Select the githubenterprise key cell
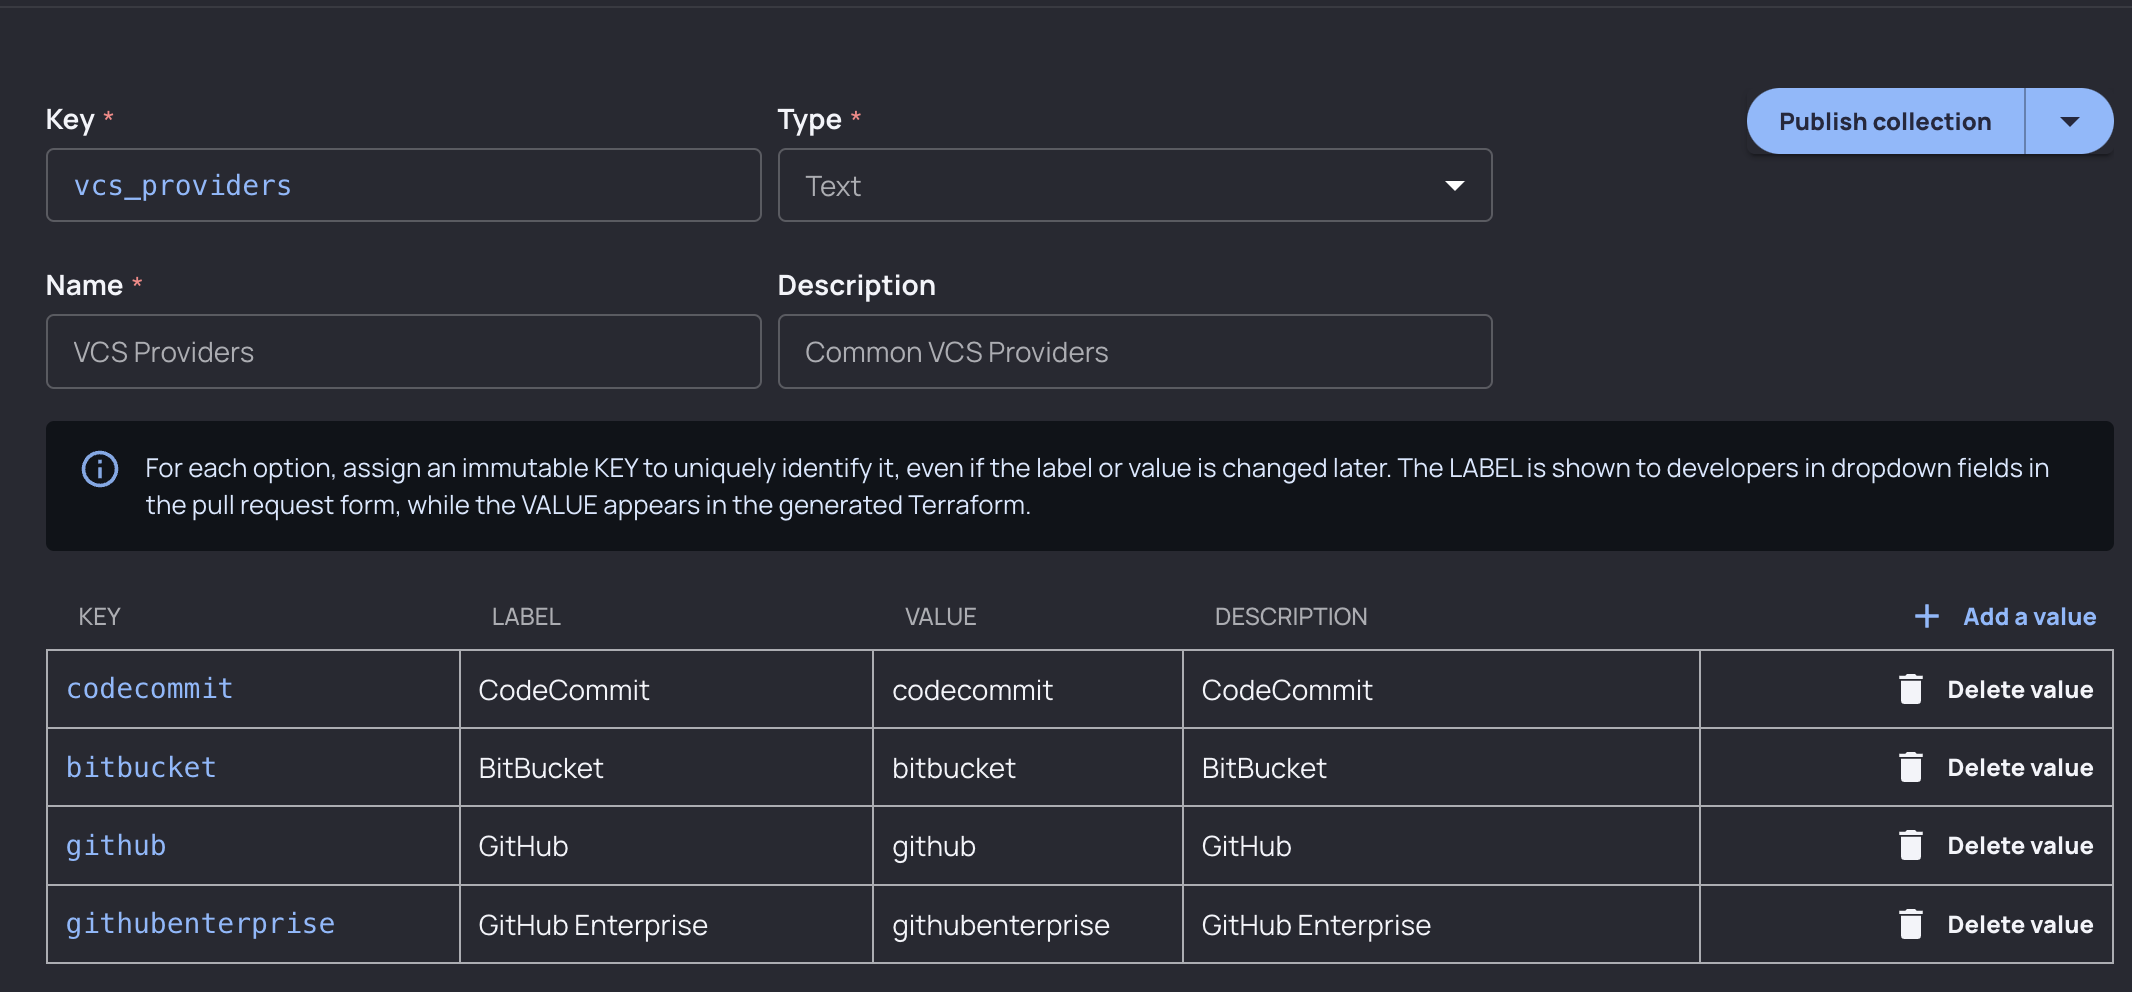Image resolution: width=2132 pixels, height=992 pixels. [253, 924]
